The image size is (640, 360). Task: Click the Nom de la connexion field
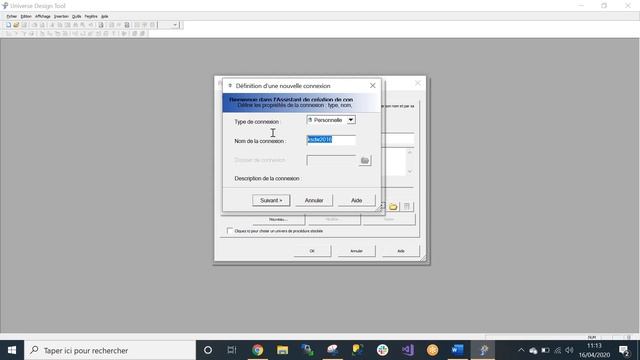tap(331, 140)
